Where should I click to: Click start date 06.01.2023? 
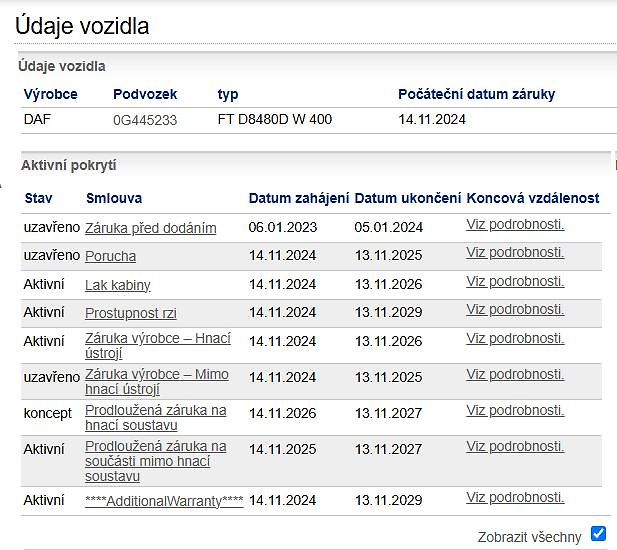tap(283, 227)
